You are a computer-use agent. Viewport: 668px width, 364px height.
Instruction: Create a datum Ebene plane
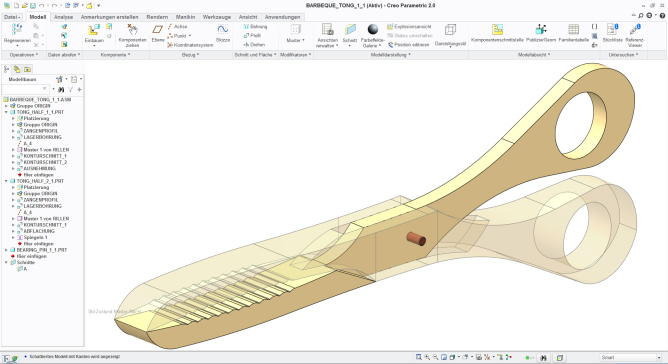[x=158, y=29]
